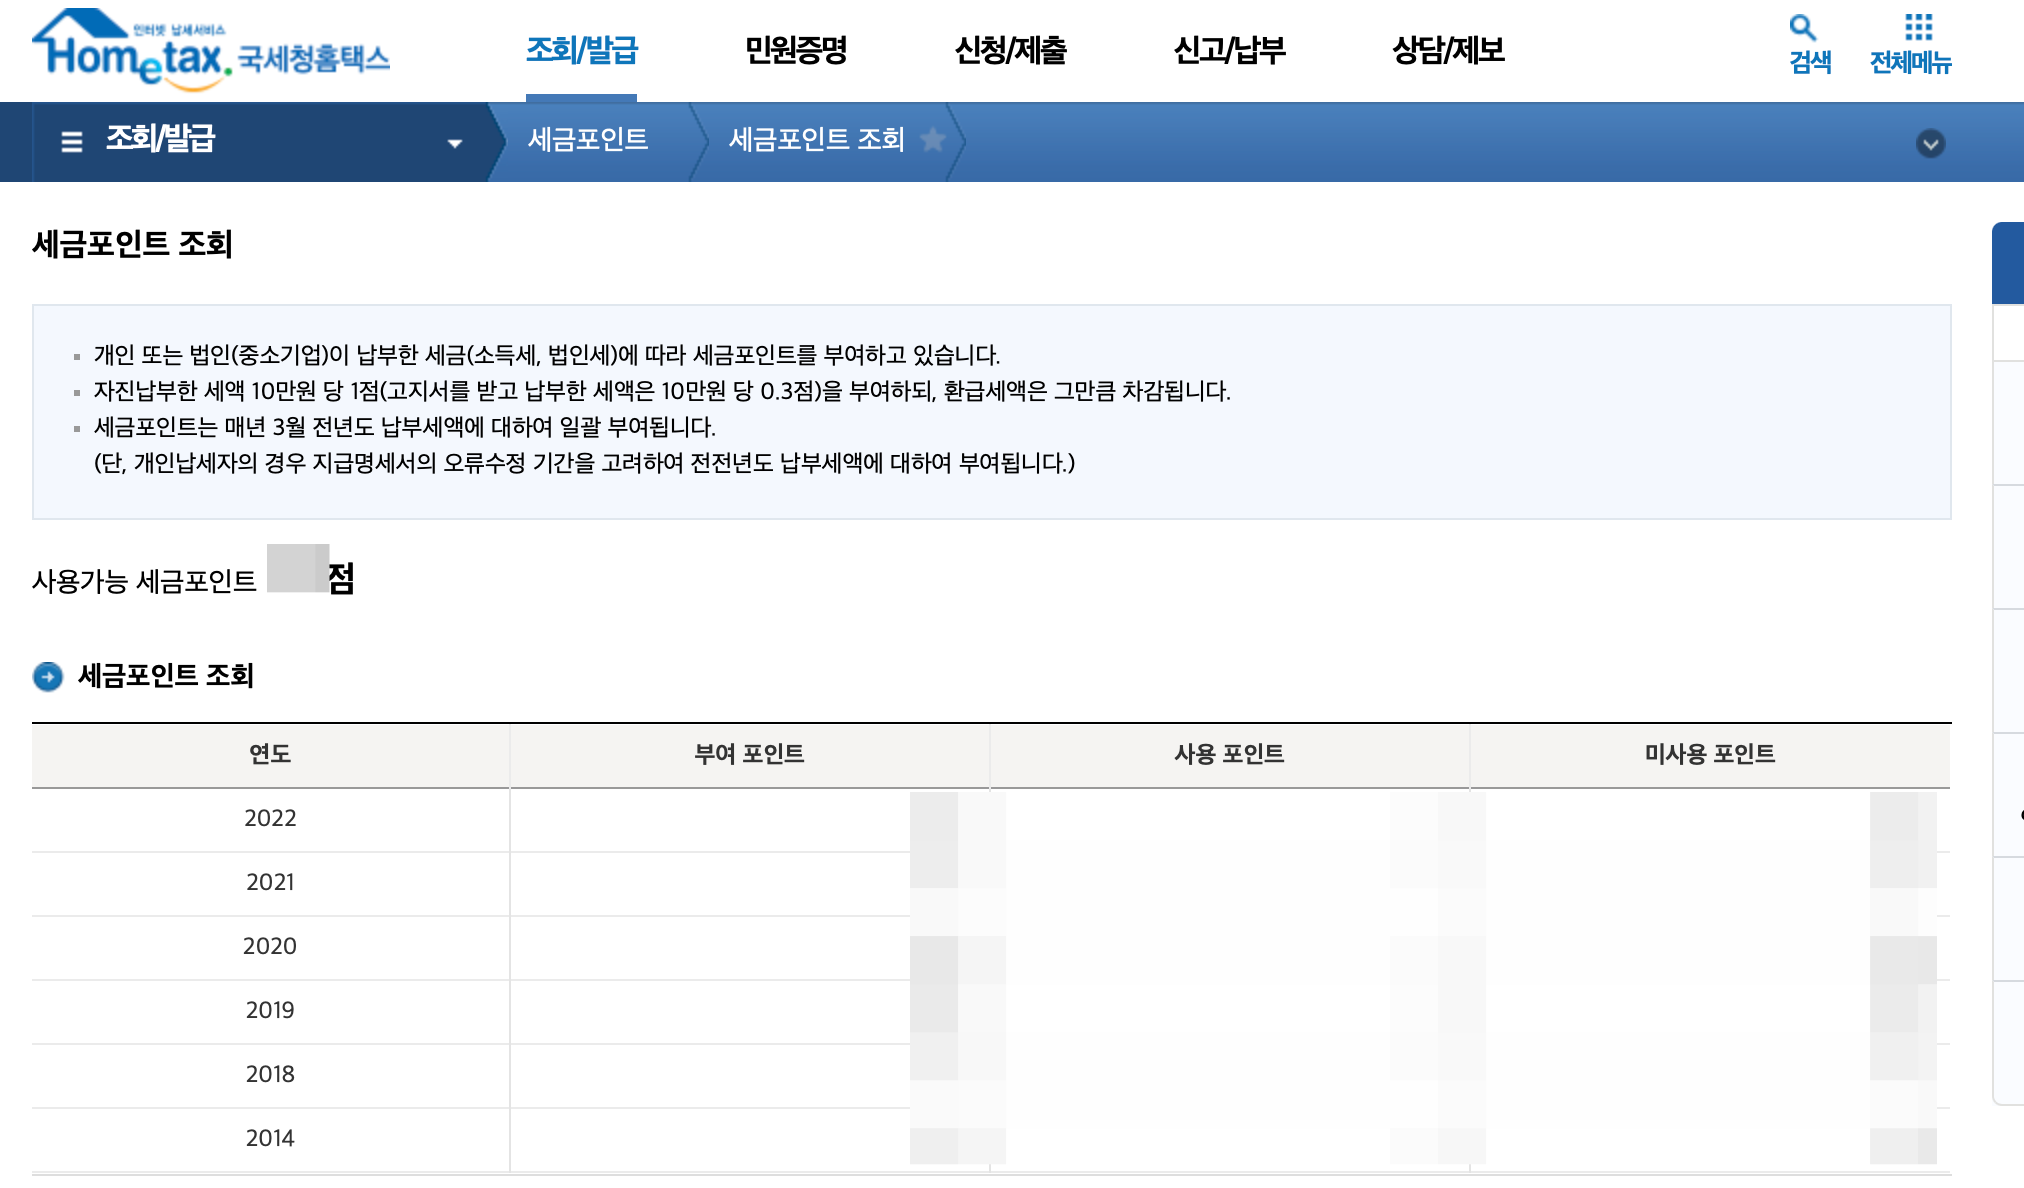Viewport: 2024px width, 1188px height.
Task: Toggle the favorite star on 세금포인트 조회 breadcrumb
Action: 934,141
